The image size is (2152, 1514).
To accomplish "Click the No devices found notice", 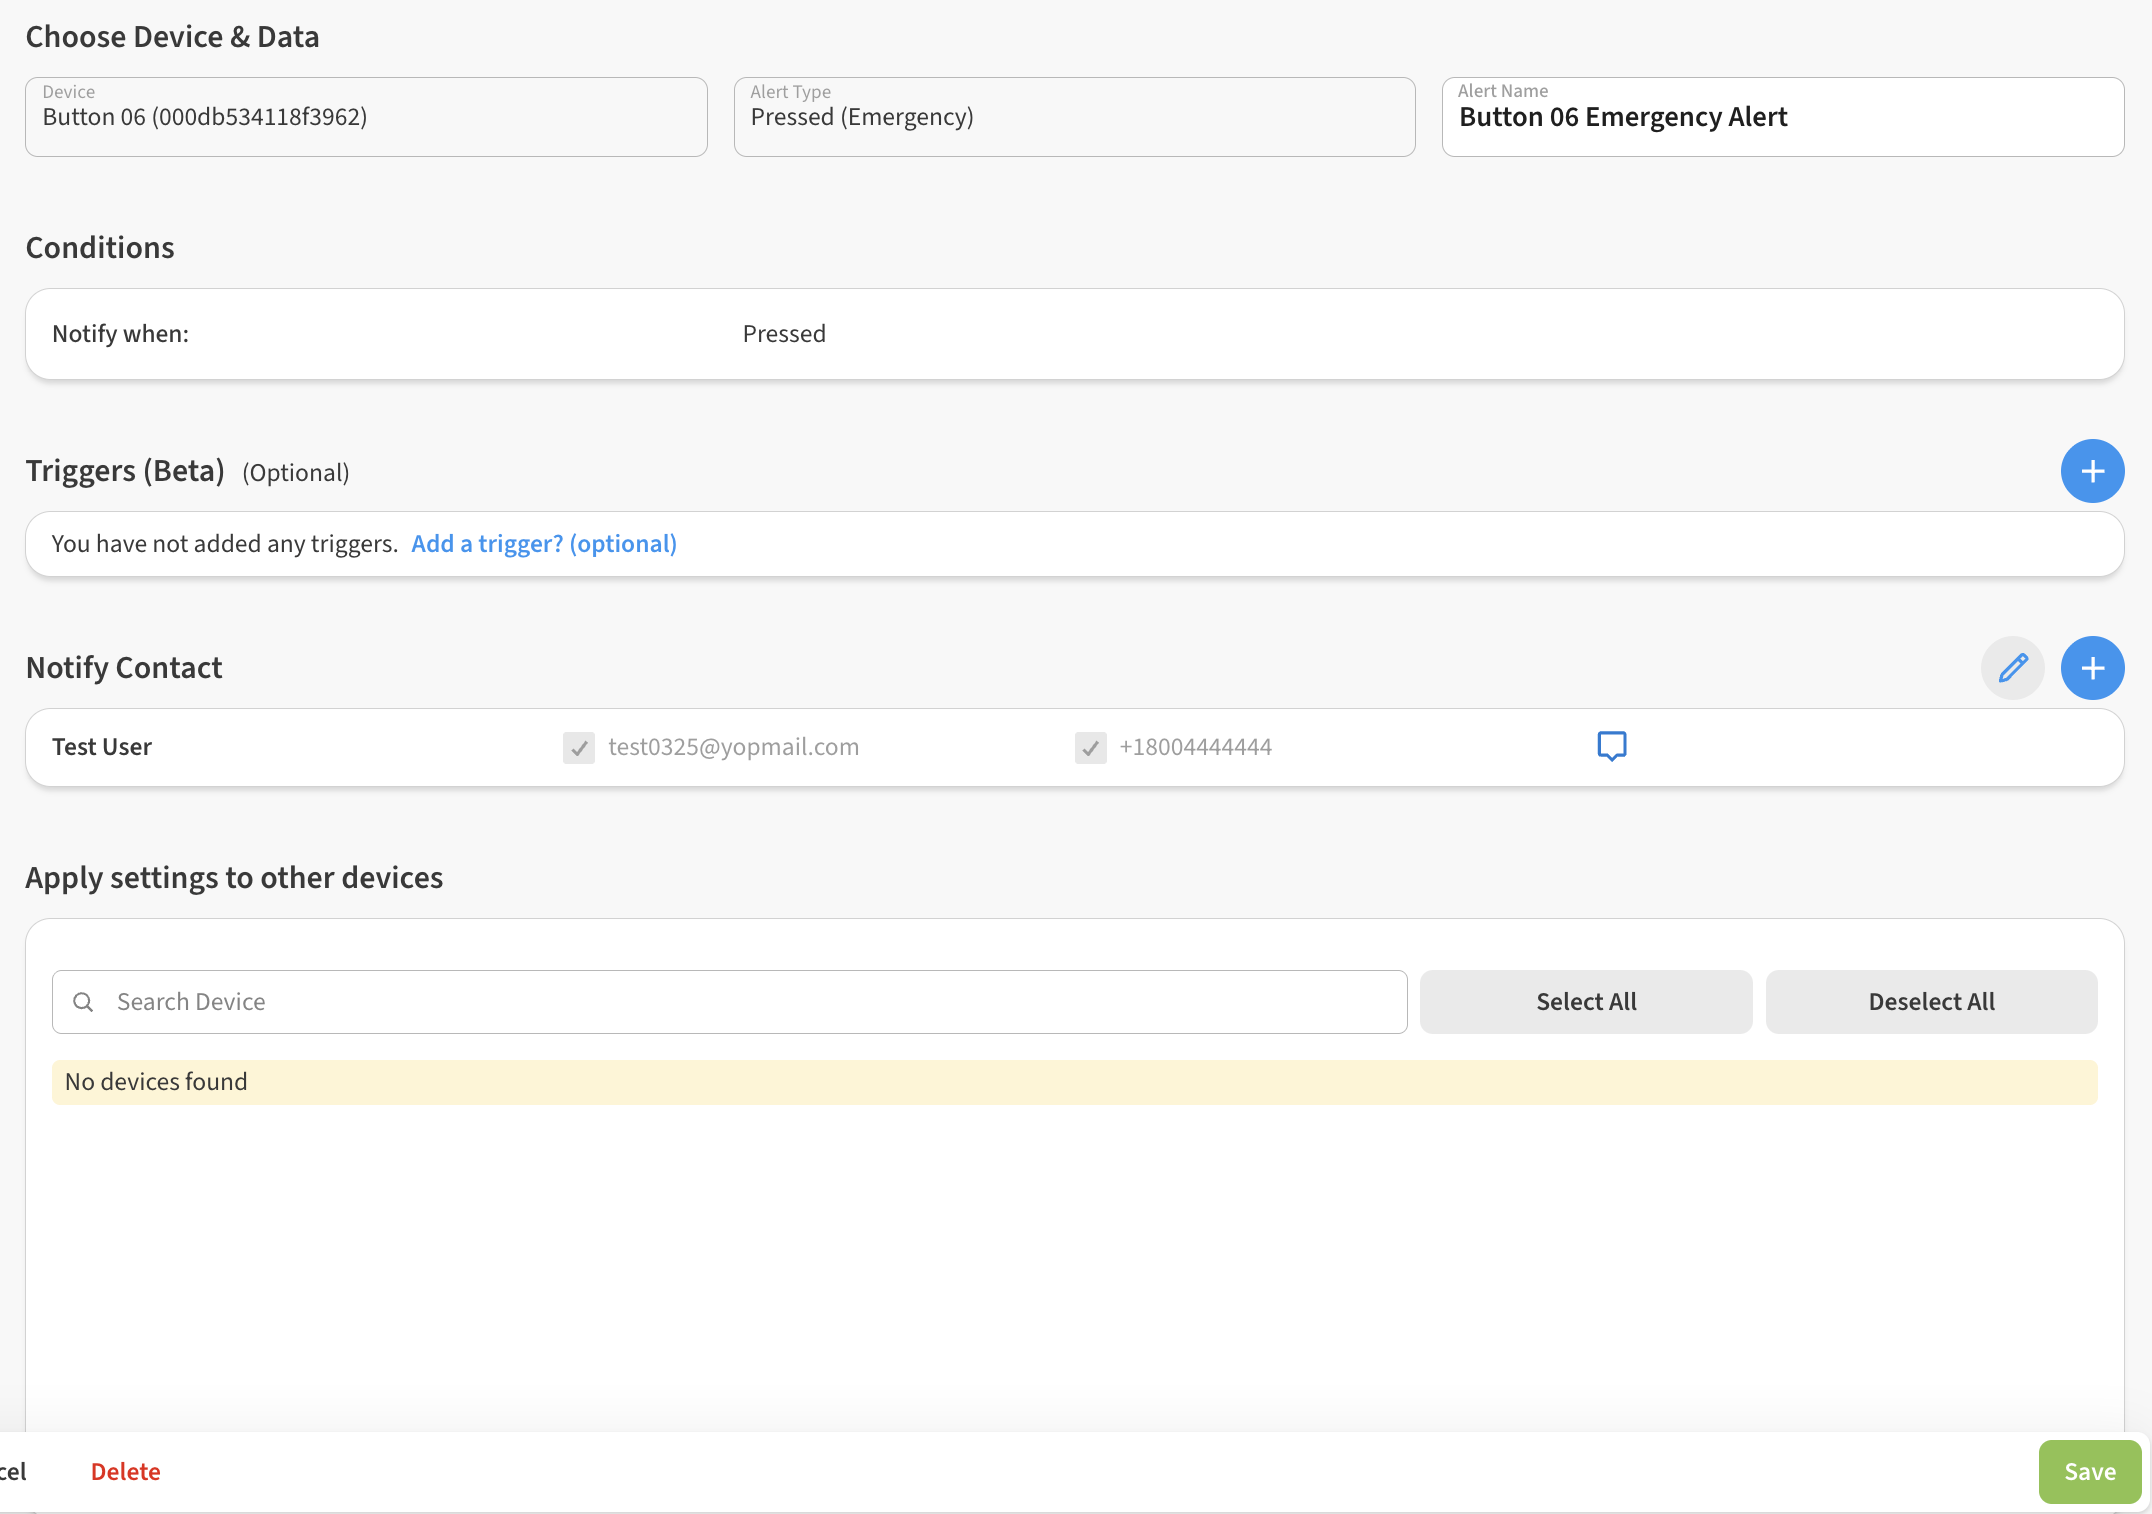I will (x=1074, y=1082).
